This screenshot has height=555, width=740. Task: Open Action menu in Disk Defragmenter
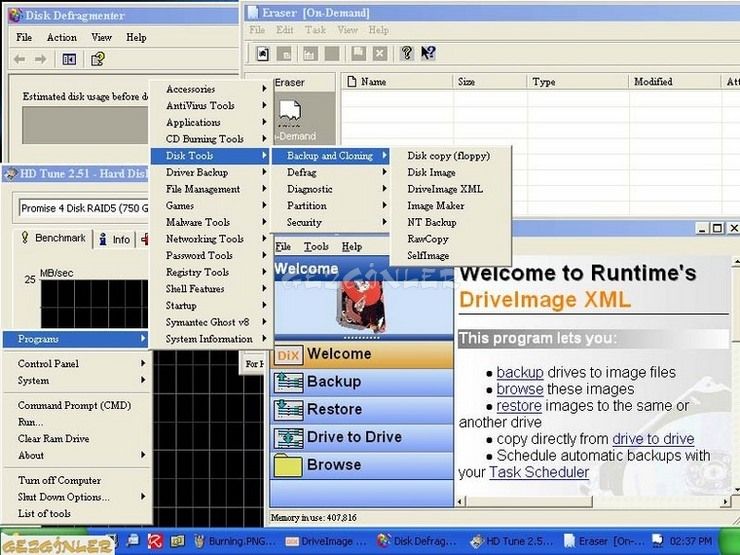click(x=61, y=37)
